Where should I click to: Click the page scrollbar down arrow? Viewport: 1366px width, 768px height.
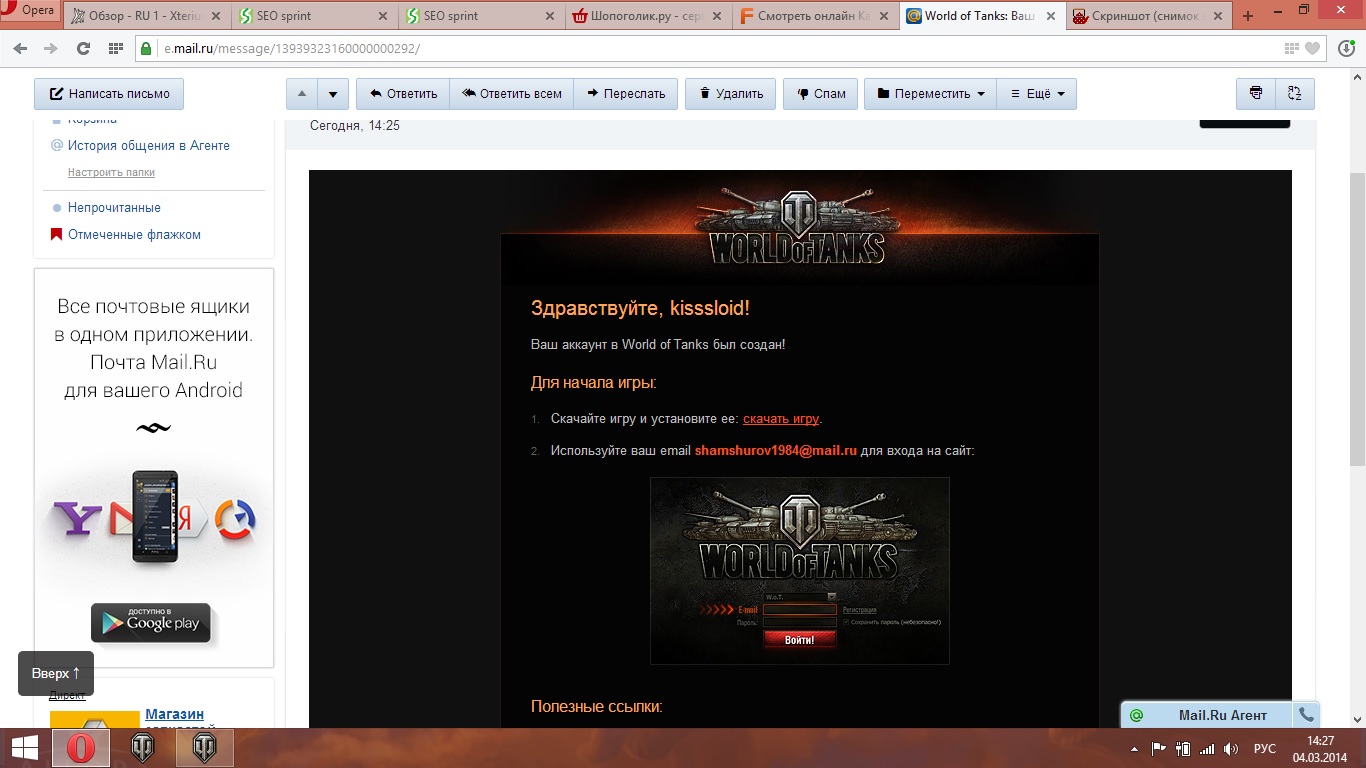tap(1358, 720)
